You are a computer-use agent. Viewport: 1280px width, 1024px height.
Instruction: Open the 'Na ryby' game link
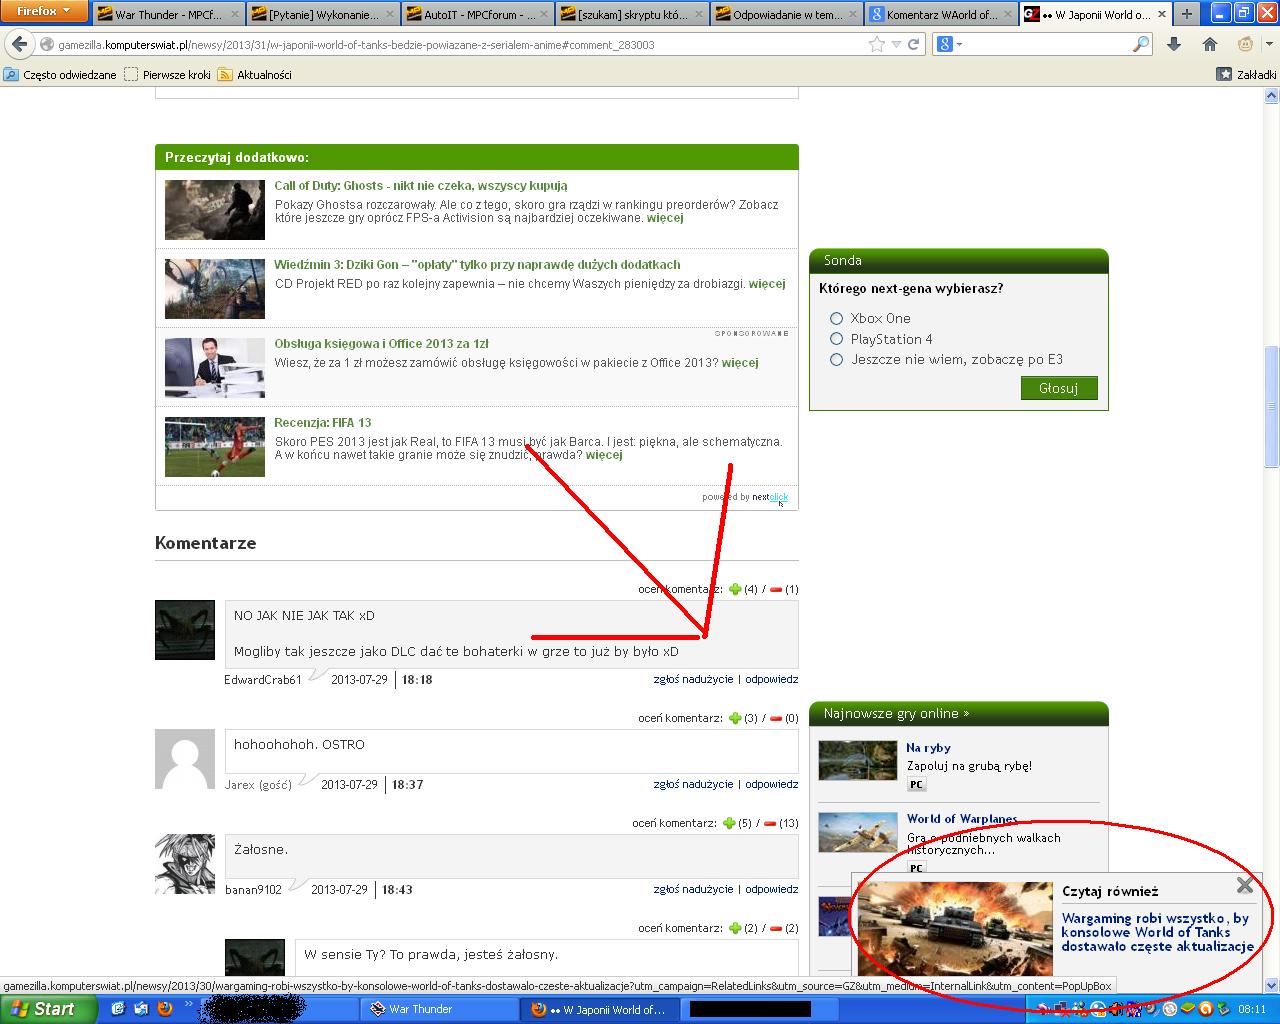[928, 748]
